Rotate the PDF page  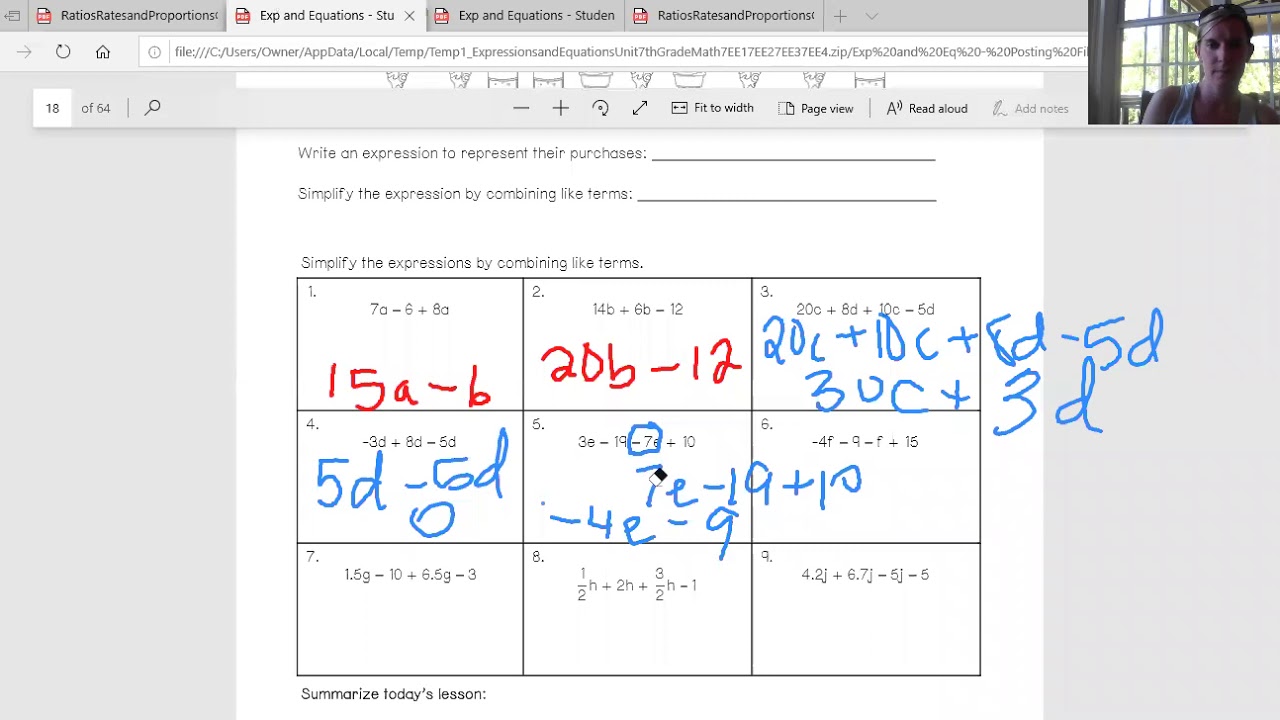600,108
